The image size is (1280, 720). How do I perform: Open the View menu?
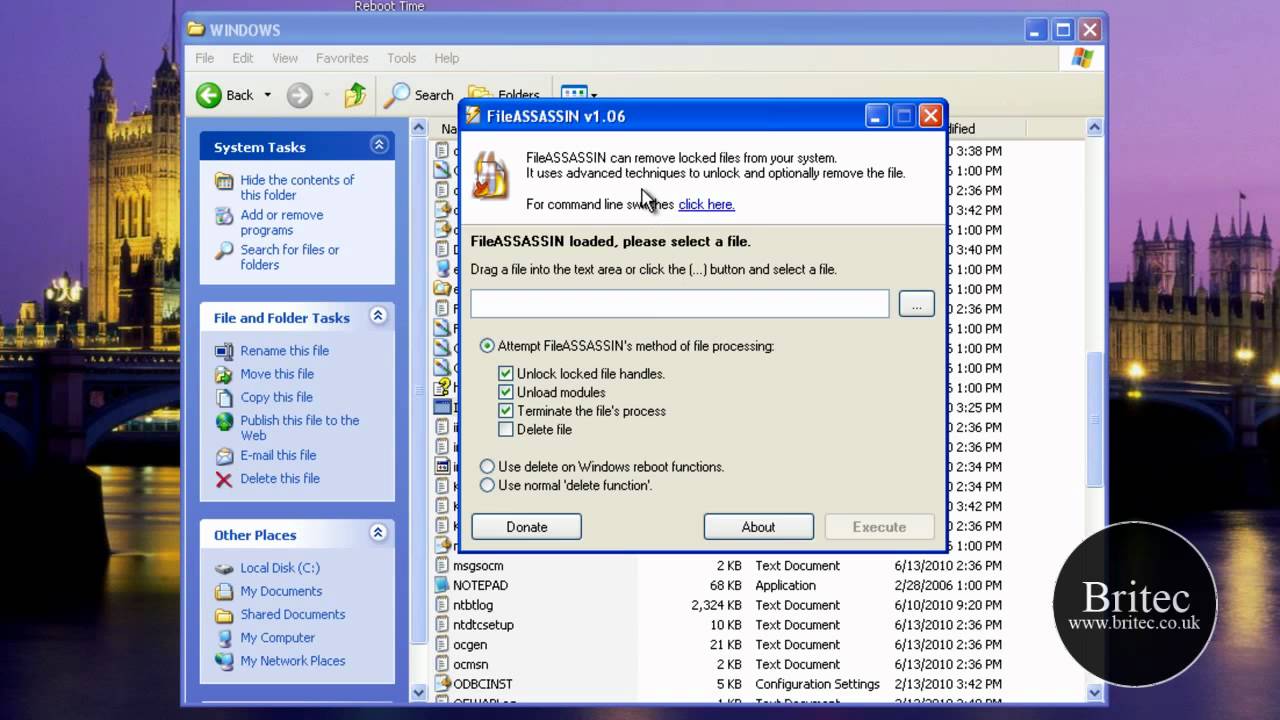[x=285, y=58]
